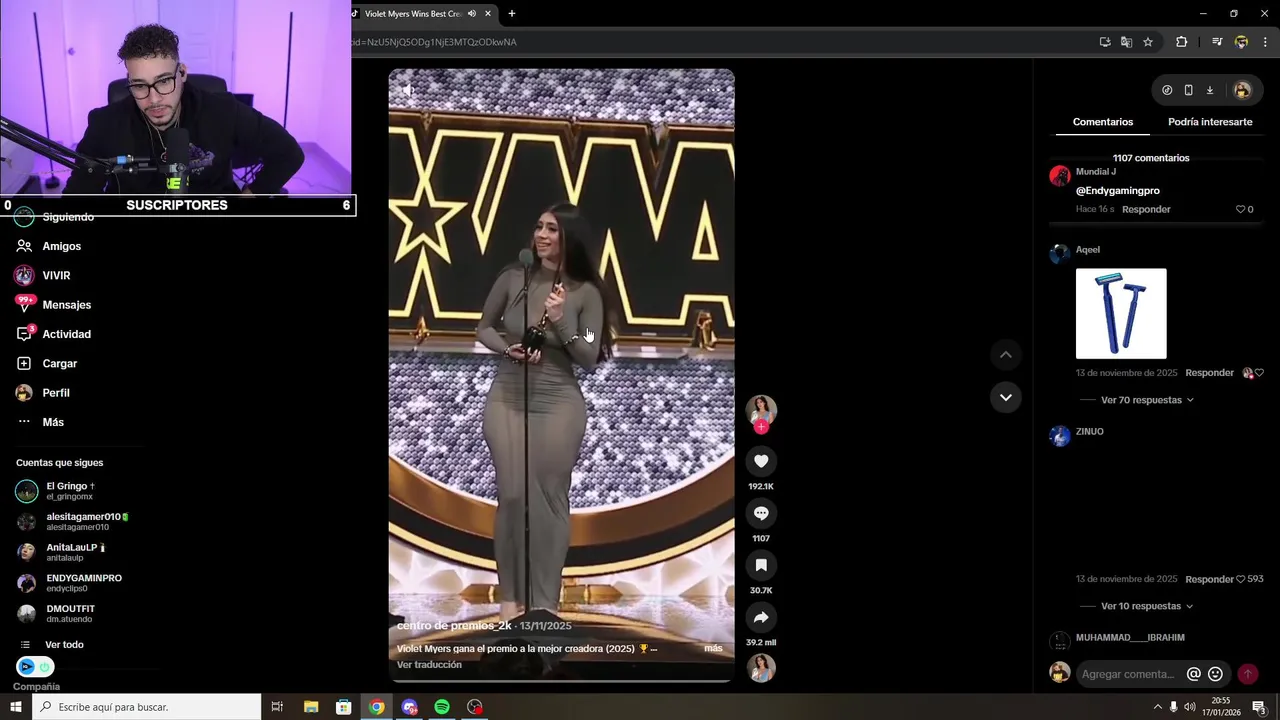The width and height of the screenshot is (1280, 720).
Task: Open Mundial J commenter profile name
Action: pyautogui.click(x=1095, y=172)
